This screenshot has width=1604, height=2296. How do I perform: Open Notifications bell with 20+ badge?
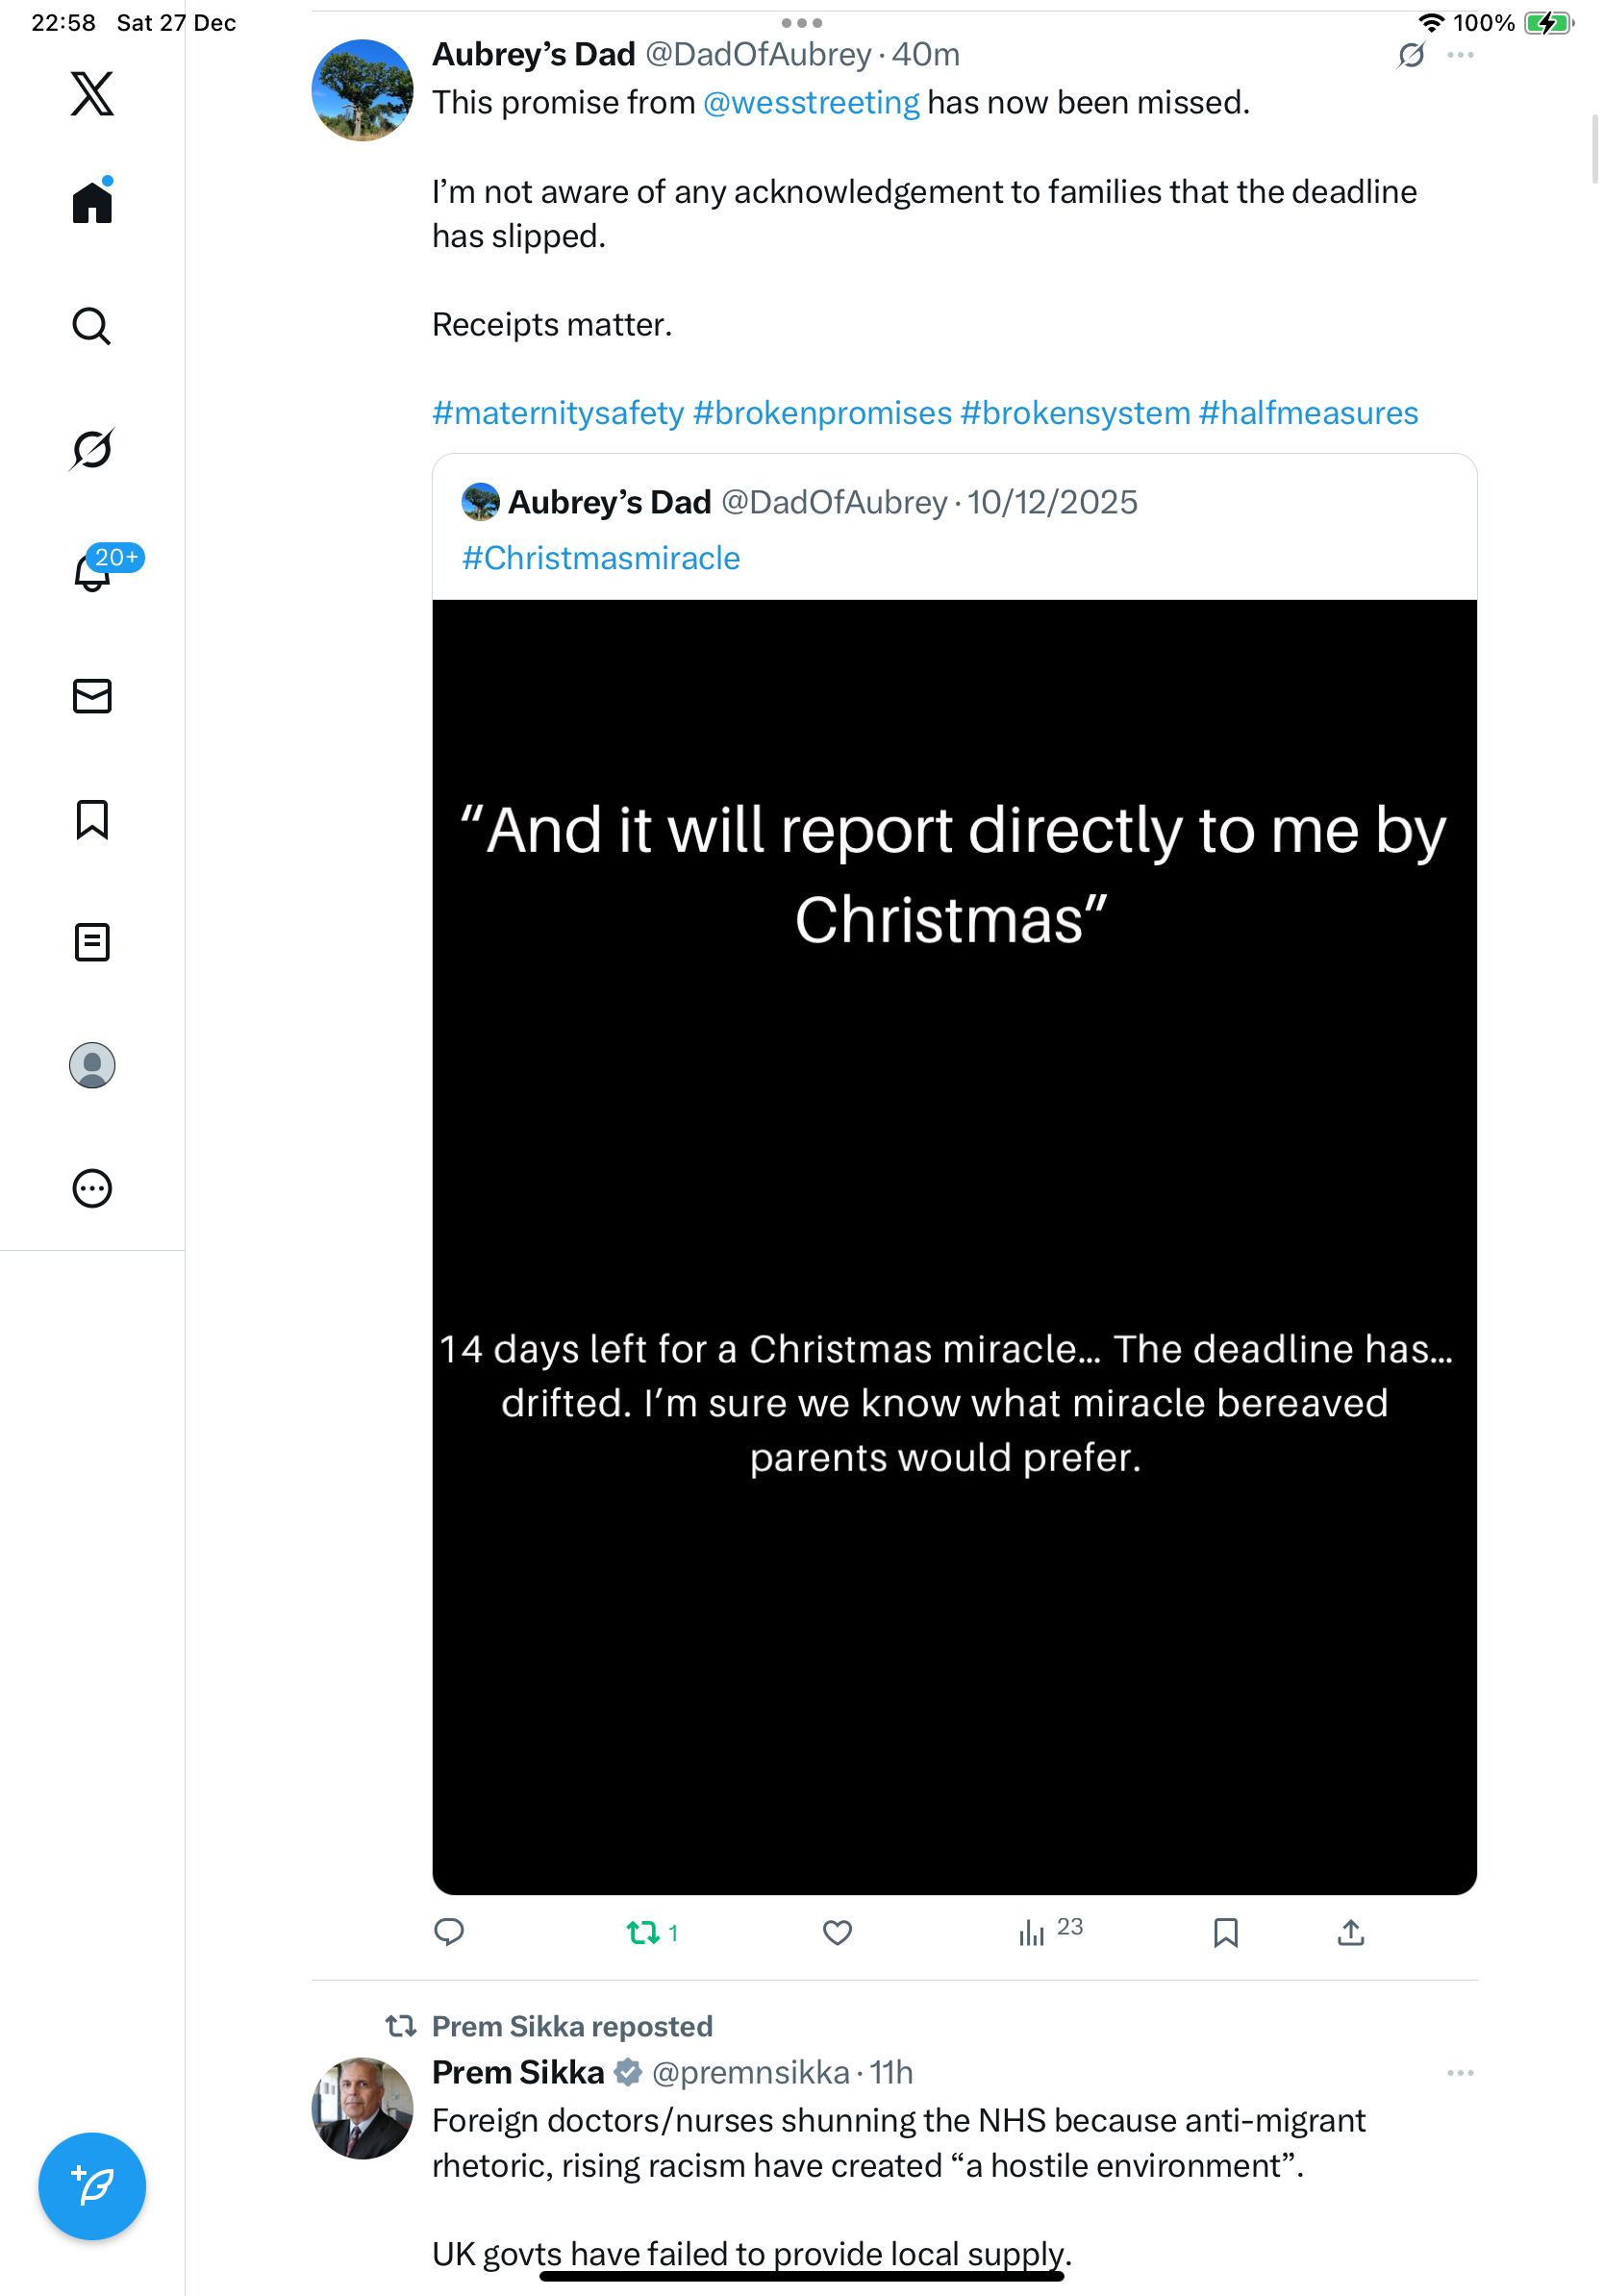[x=92, y=572]
